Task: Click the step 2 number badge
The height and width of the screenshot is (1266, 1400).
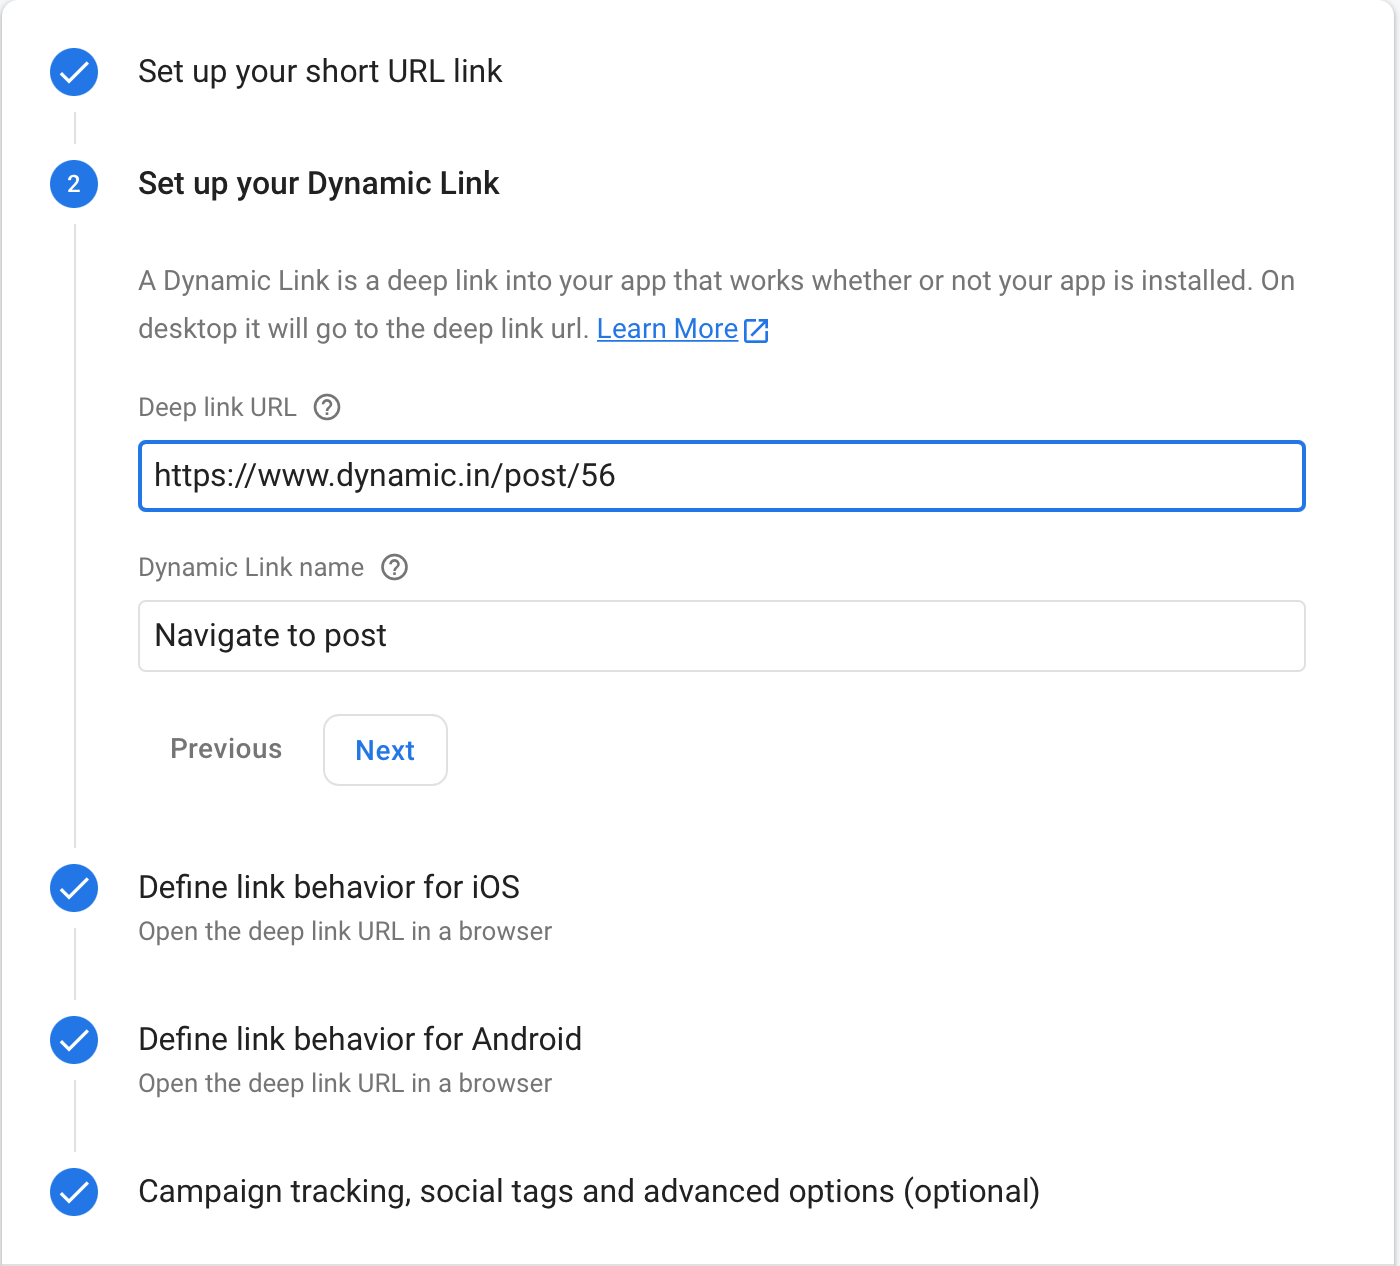Action: (x=74, y=184)
